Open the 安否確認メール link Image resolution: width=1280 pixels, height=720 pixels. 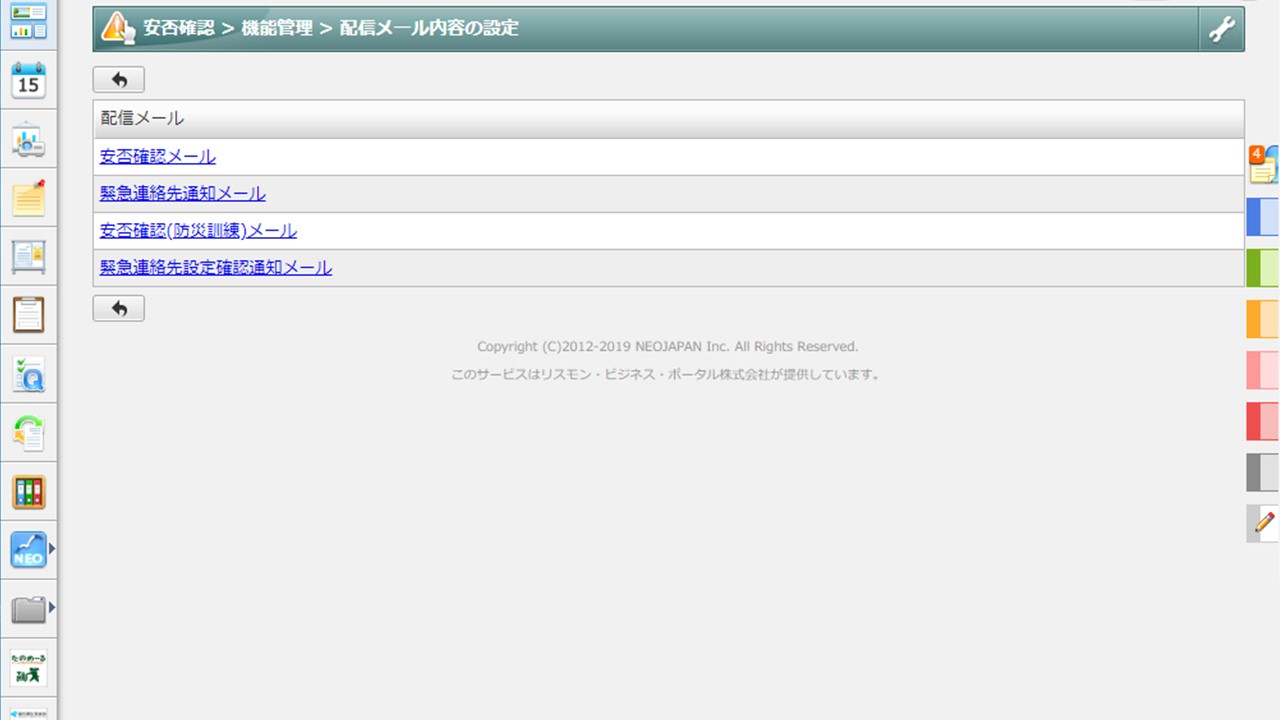158,157
